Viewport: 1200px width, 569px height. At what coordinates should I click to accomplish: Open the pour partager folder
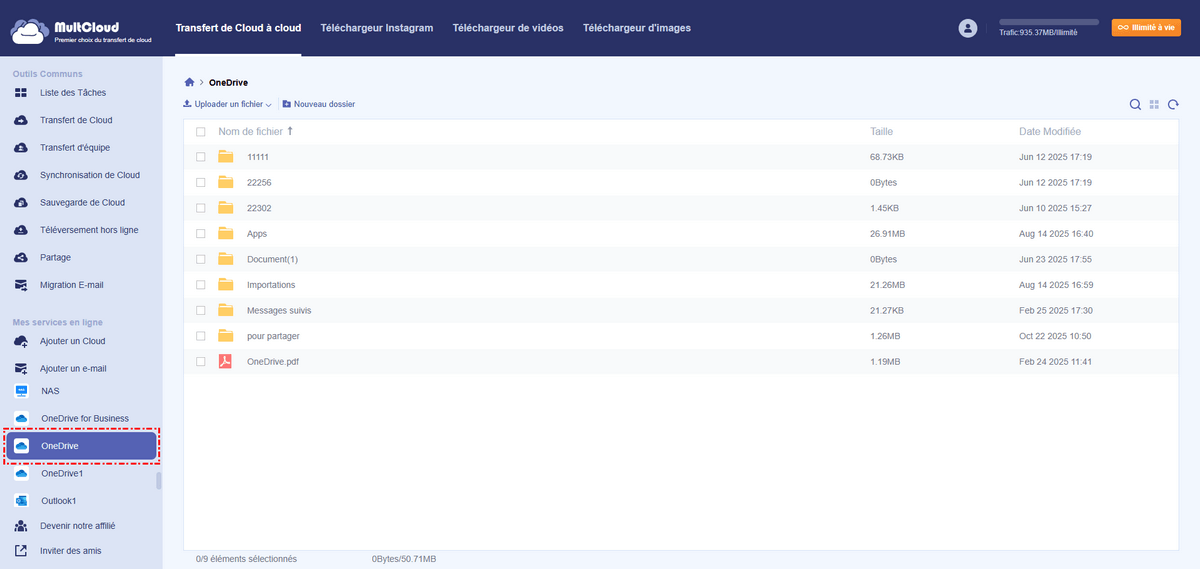coord(273,336)
